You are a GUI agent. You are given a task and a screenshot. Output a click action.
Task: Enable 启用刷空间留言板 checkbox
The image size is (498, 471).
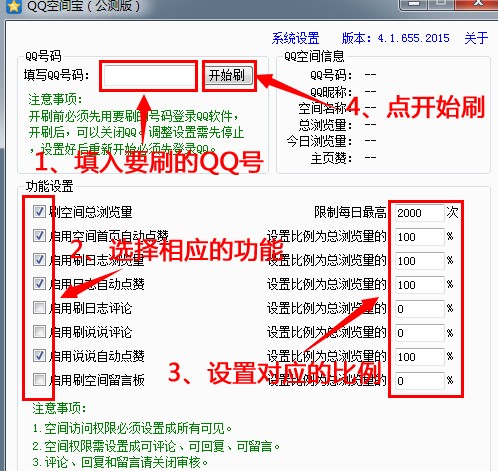tap(39, 379)
